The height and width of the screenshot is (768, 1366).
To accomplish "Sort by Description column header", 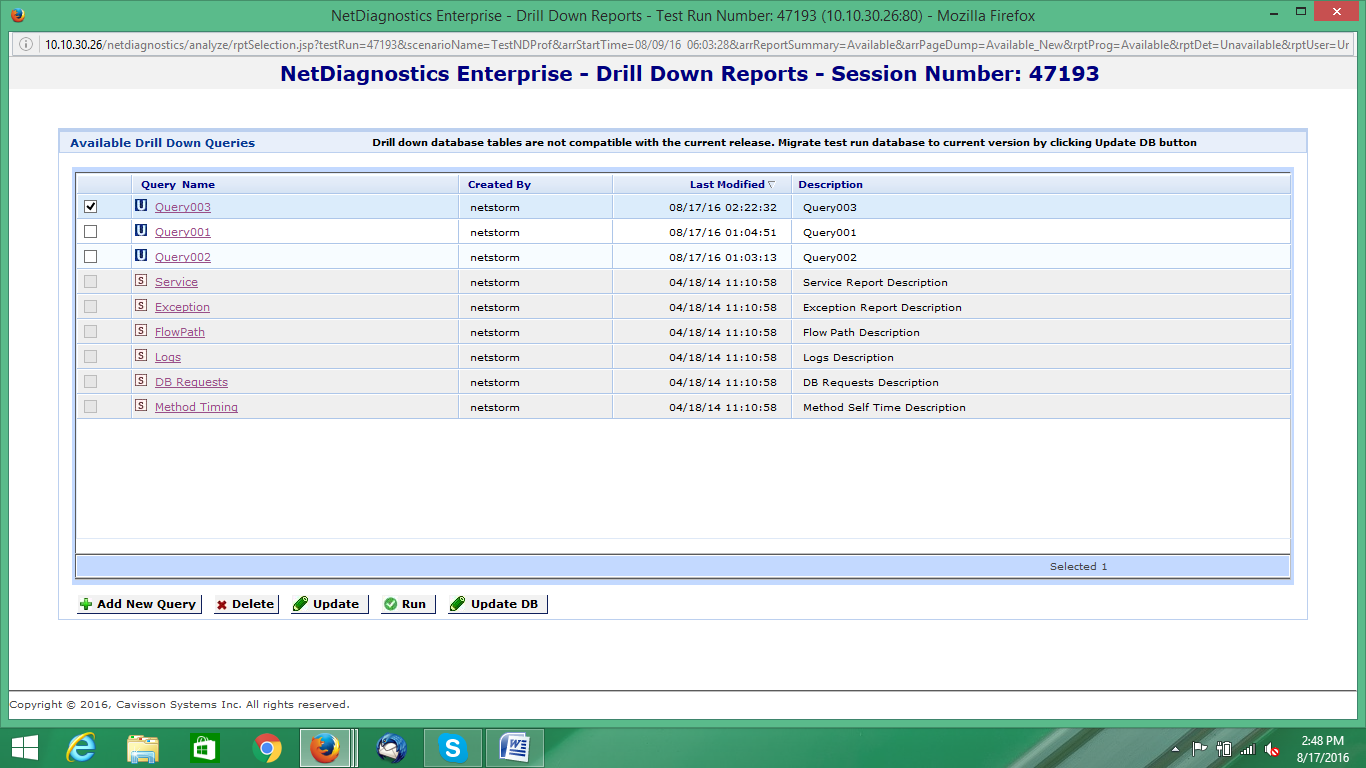I will point(1041,184).
